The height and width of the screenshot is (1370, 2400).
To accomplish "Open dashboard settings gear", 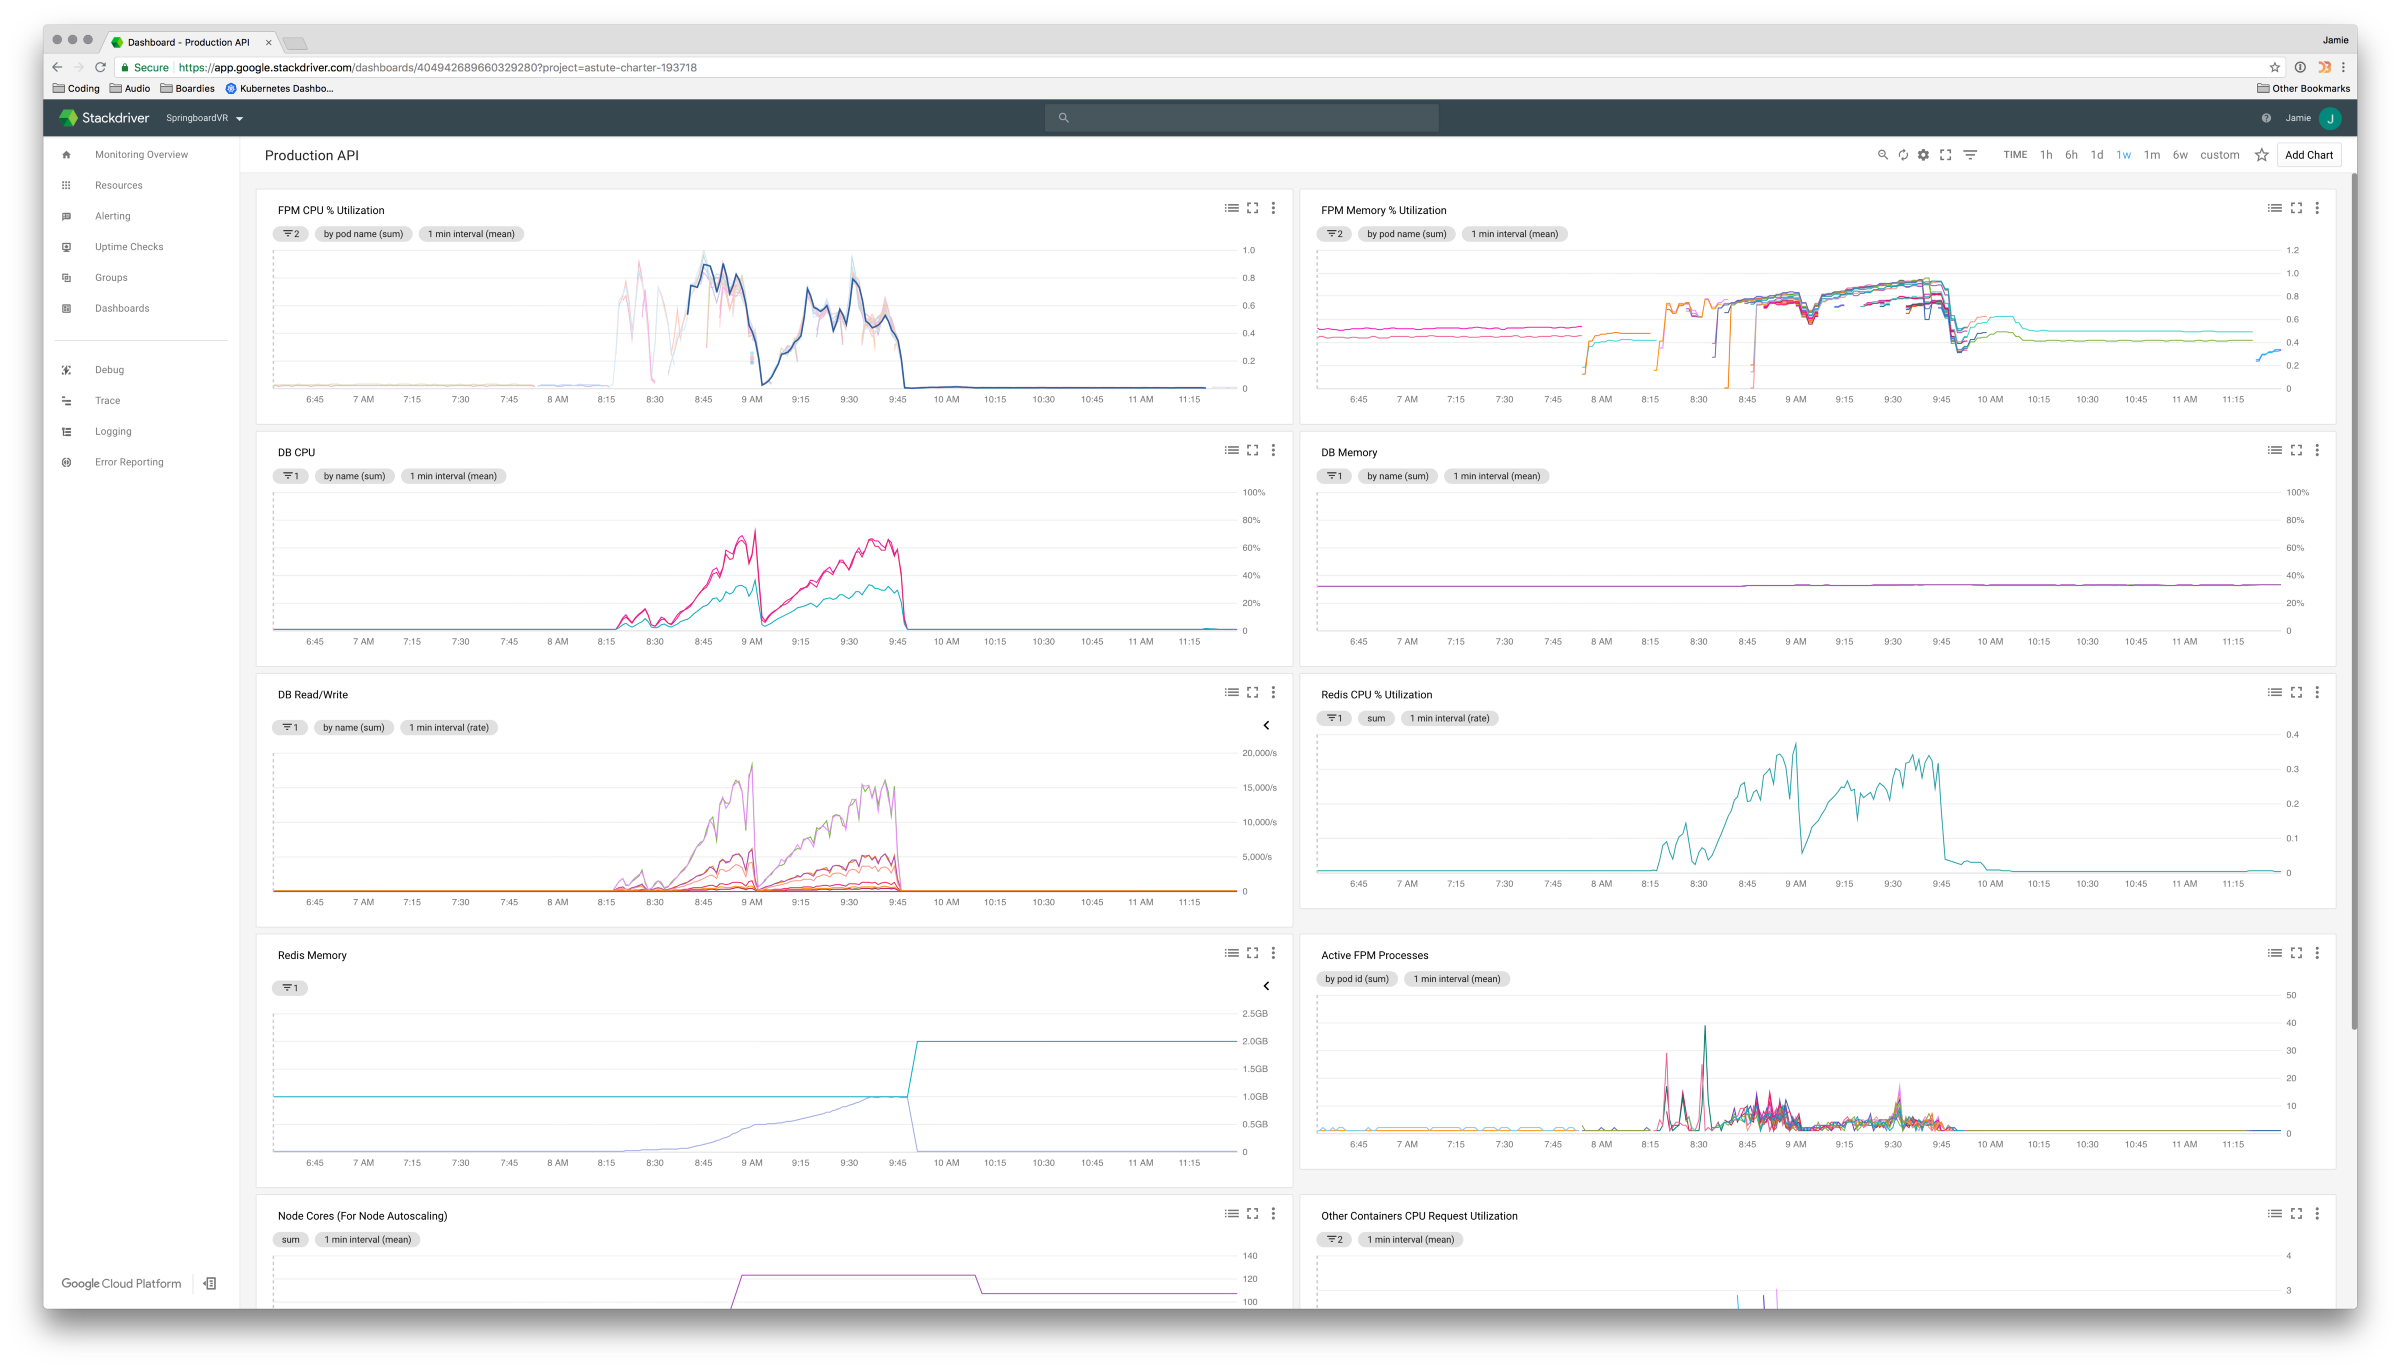I will [x=1923, y=155].
